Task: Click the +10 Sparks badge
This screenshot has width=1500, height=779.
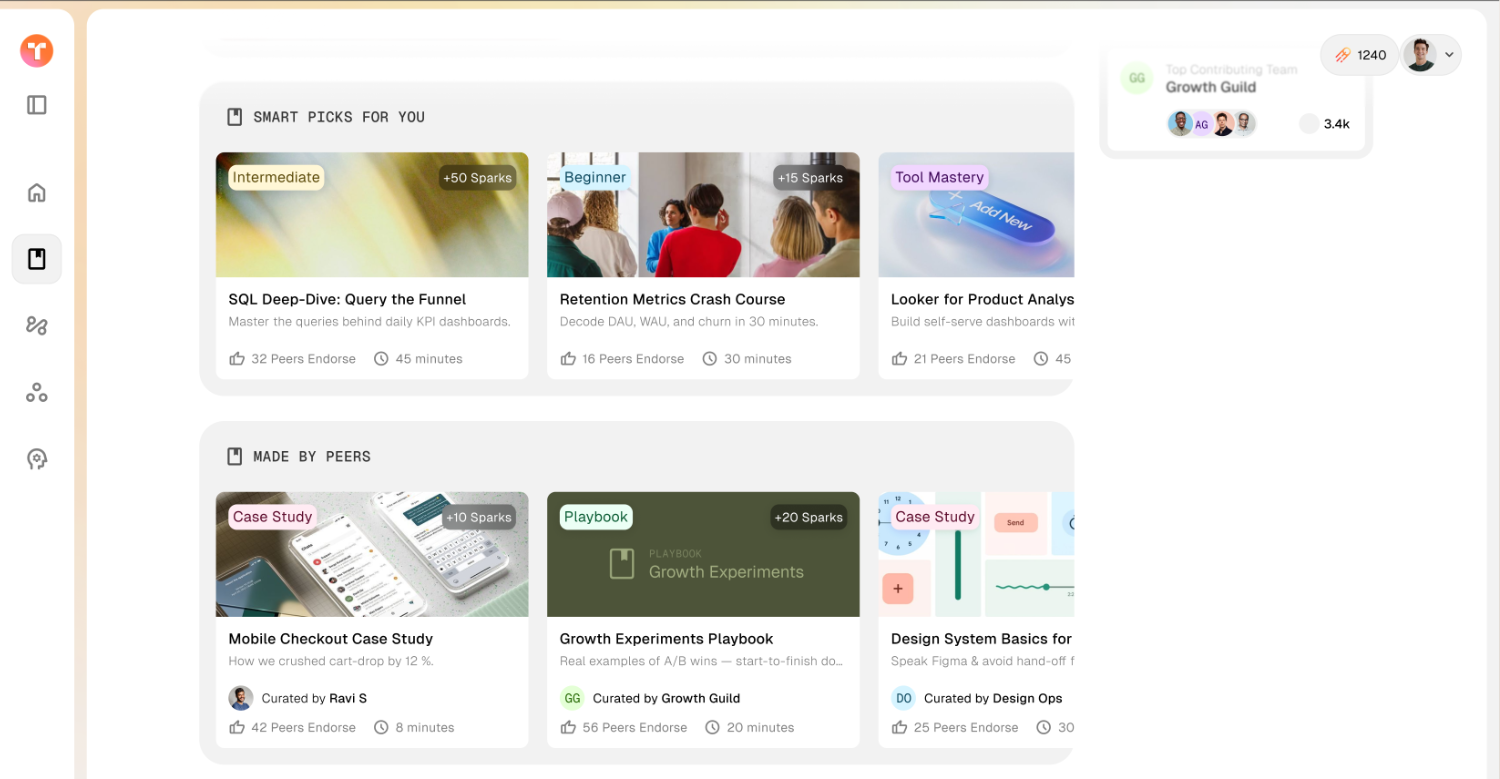Action: point(479,517)
